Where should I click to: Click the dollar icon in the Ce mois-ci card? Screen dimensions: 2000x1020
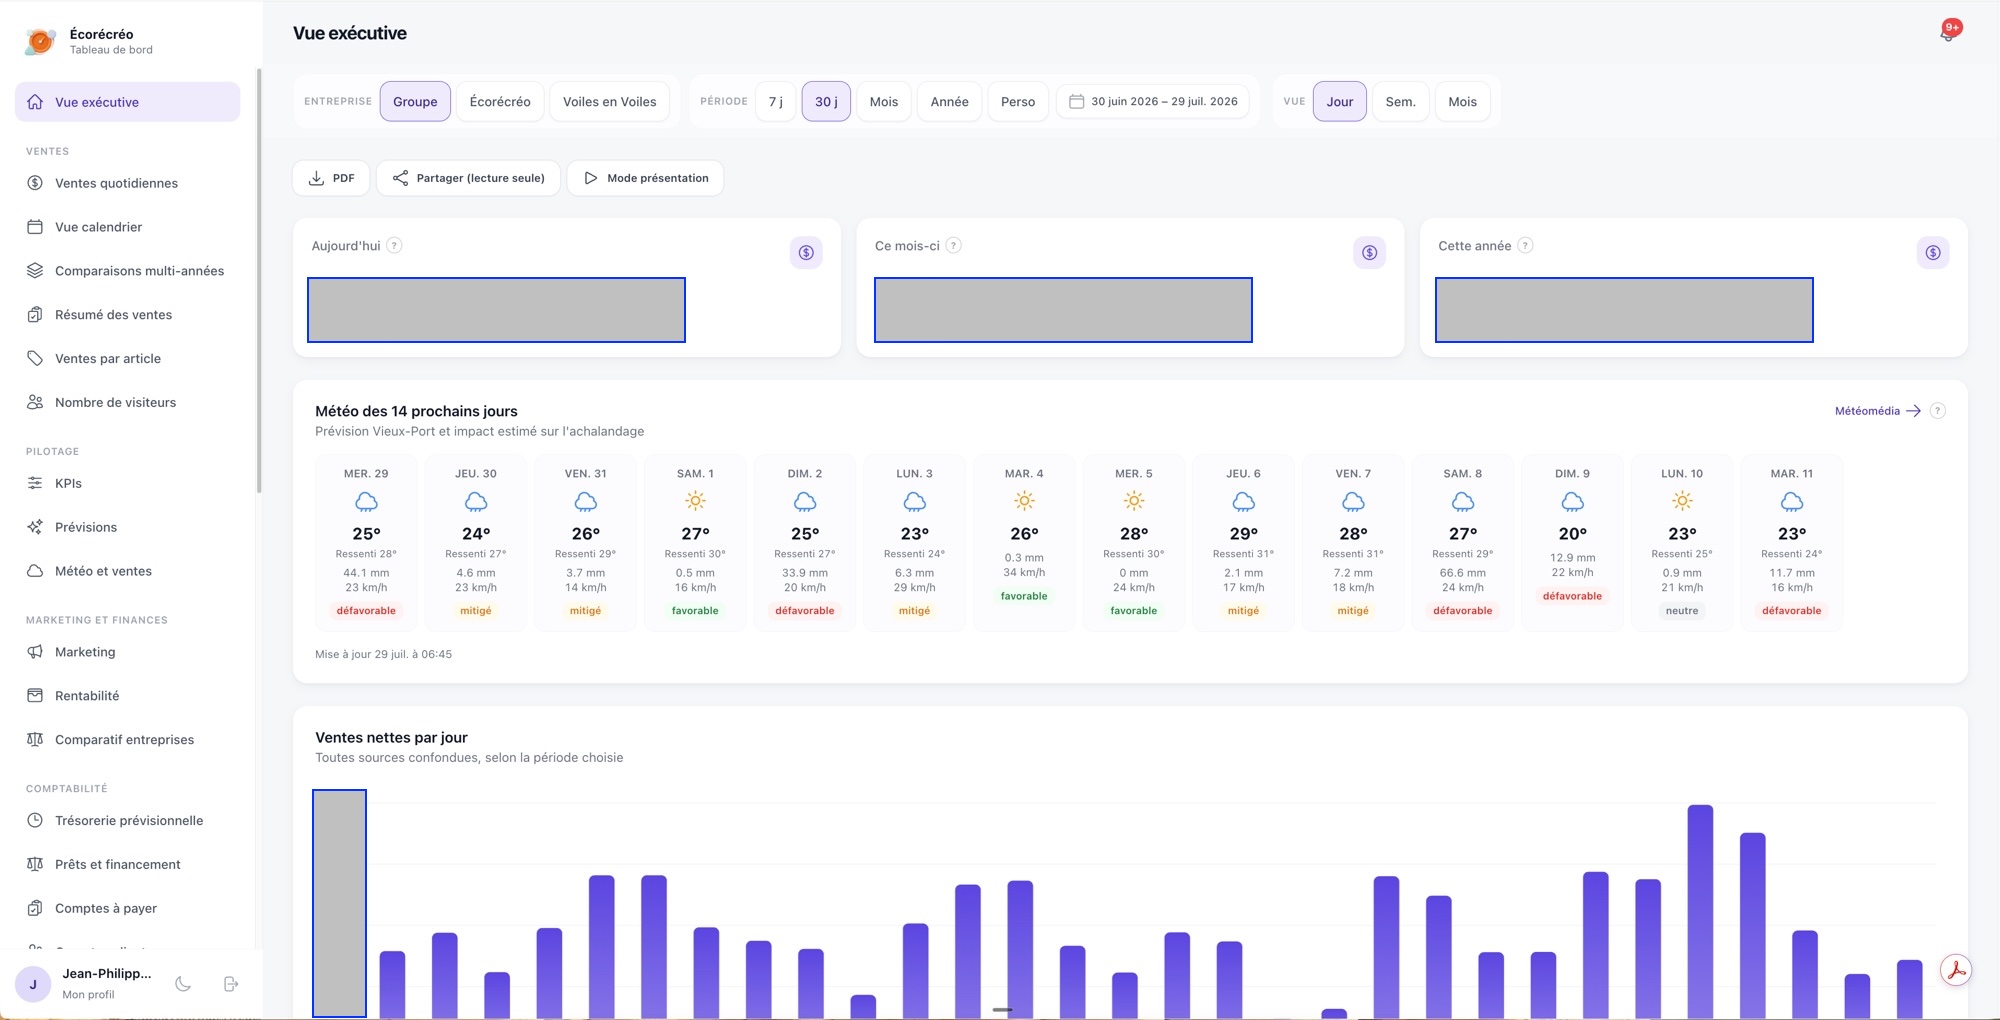click(1369, 253)
